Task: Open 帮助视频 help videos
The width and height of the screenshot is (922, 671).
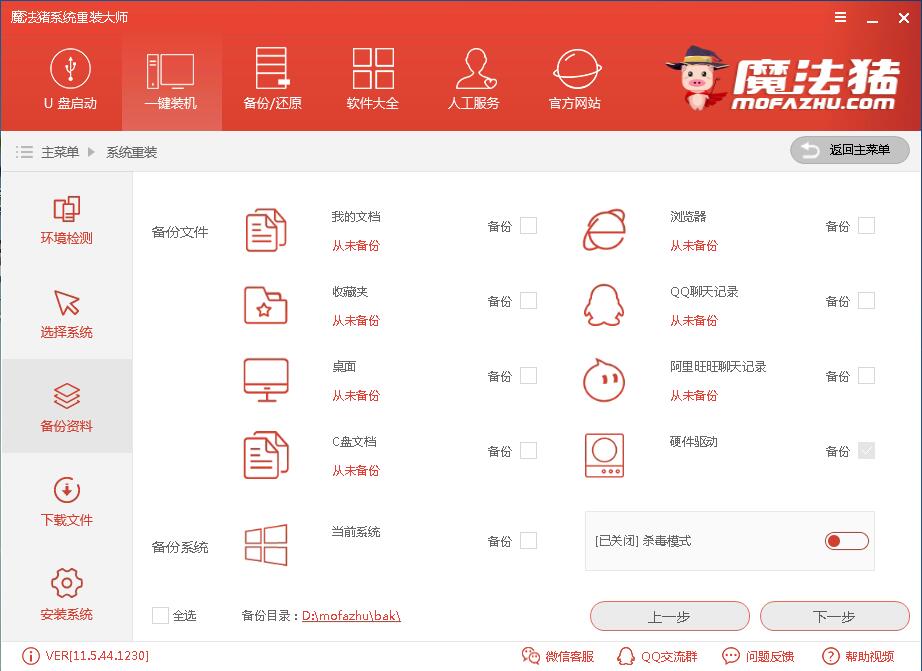Action: pyautogui.click(x=862, y=657)
